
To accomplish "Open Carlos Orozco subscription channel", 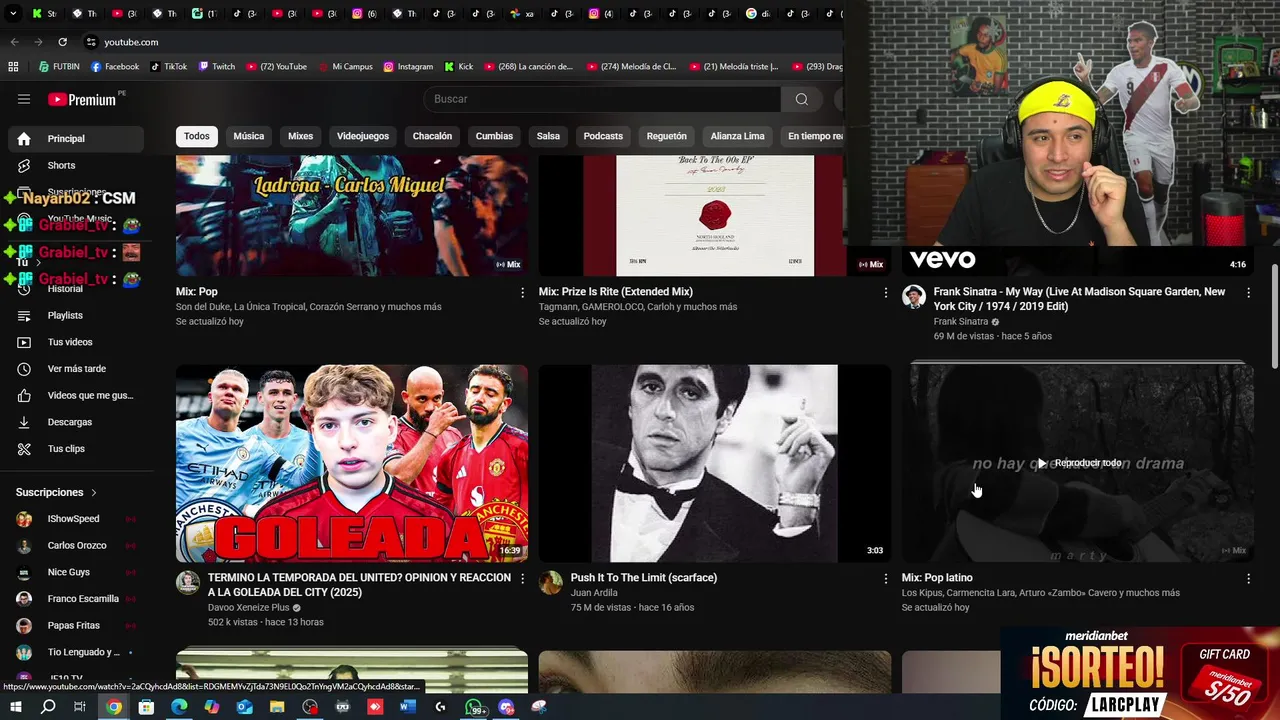I will (76, 546).
